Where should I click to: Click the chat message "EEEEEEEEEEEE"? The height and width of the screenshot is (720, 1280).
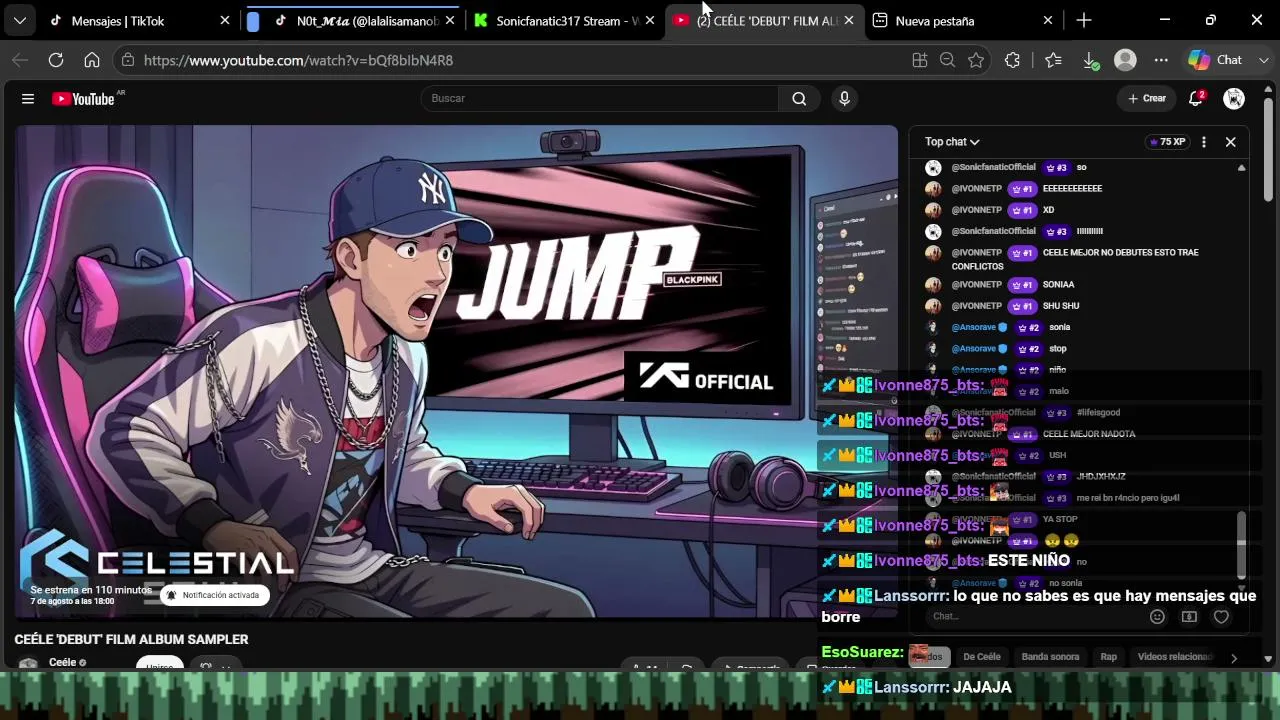1072,189
